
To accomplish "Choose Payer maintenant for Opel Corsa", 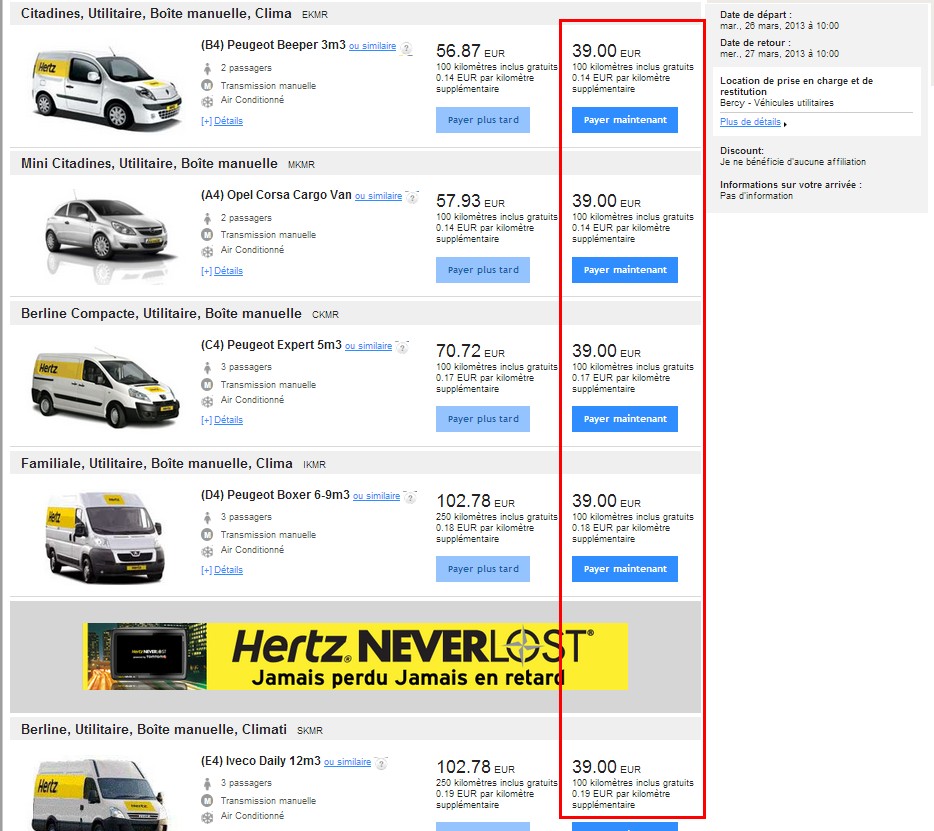I will point(625,270).
